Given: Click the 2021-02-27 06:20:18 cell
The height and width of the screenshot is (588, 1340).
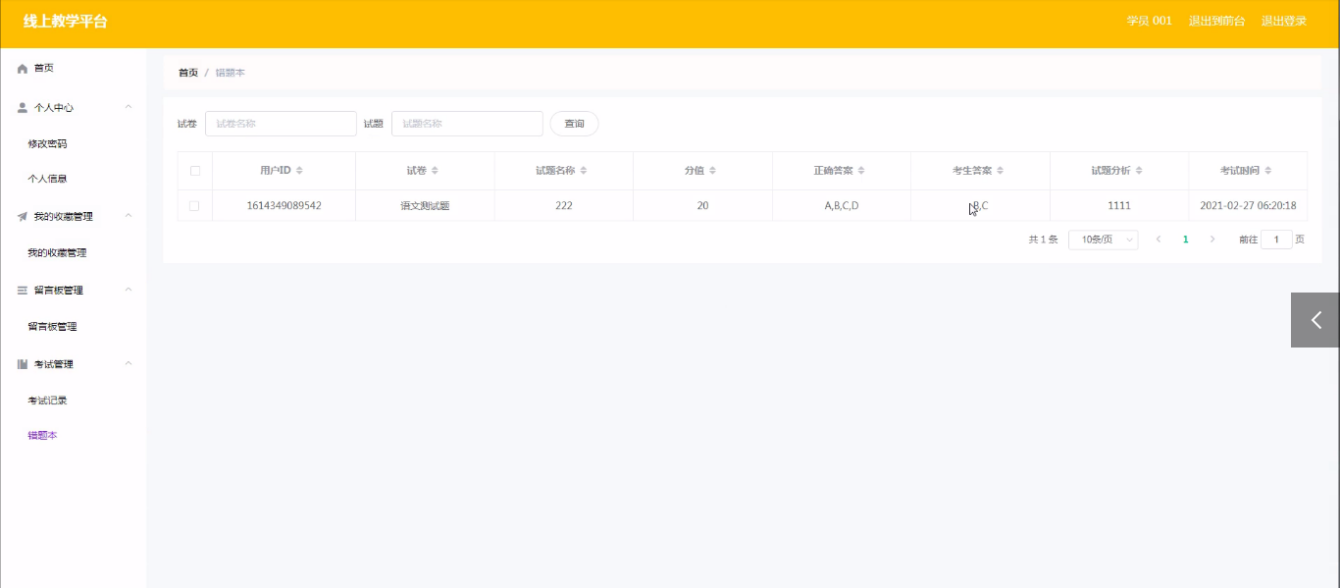Looking at the screenshot, I should pos(1248,206).
